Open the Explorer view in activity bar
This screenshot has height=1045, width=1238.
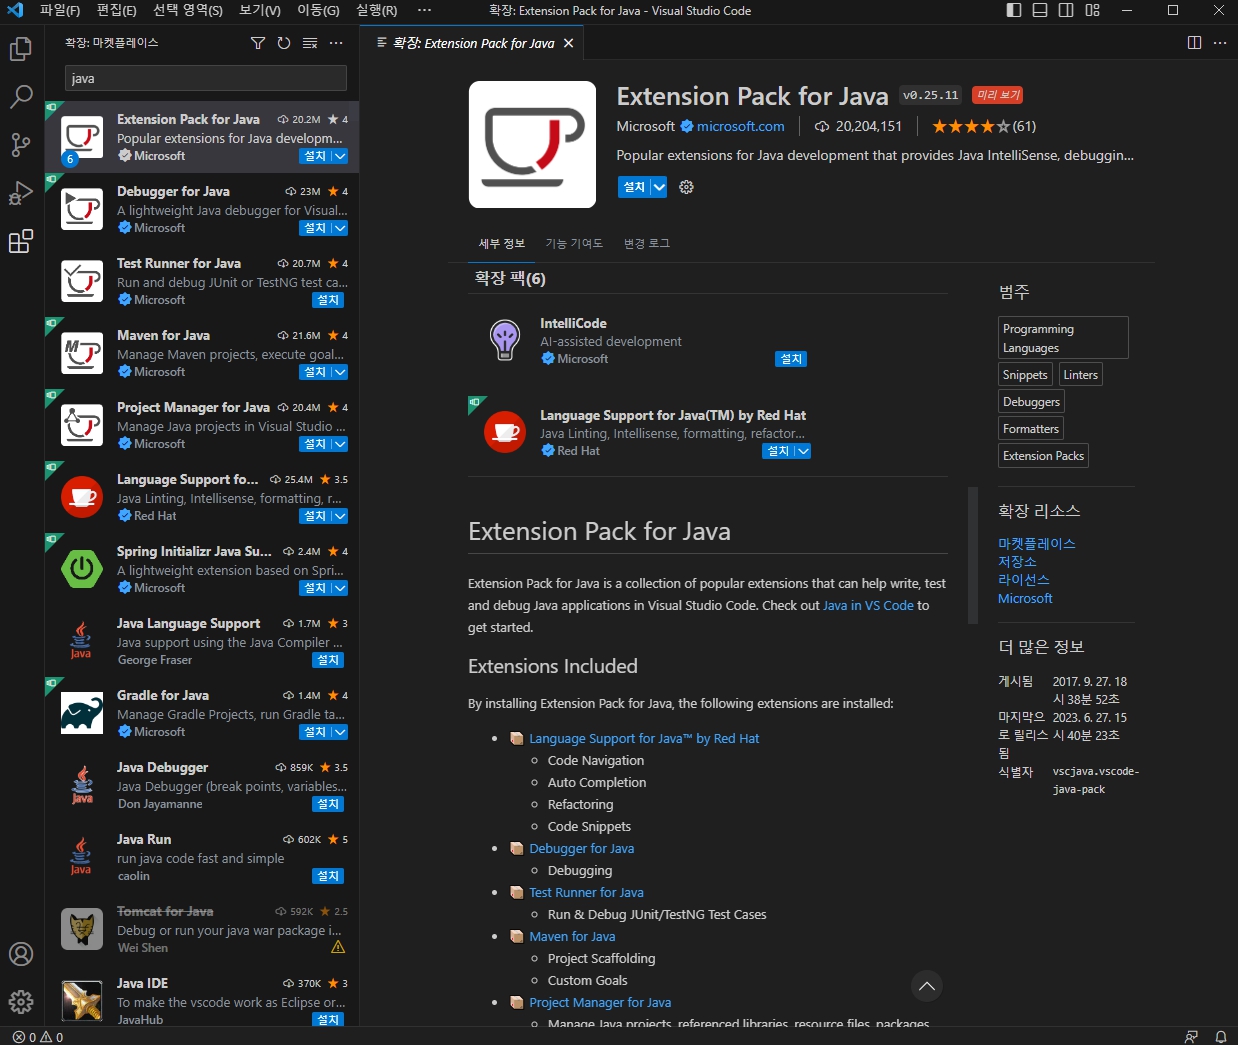[x=21, y=48]
